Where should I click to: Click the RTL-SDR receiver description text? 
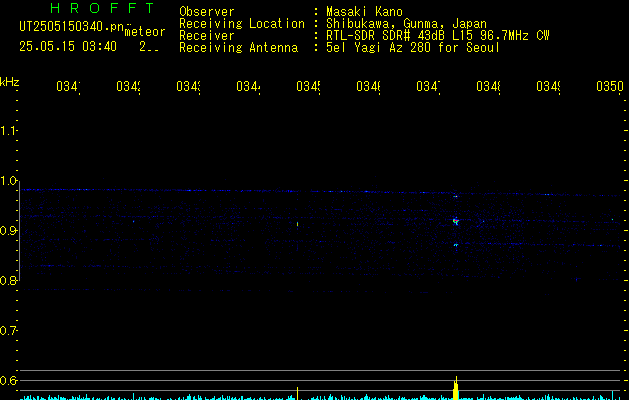(438, 36)
